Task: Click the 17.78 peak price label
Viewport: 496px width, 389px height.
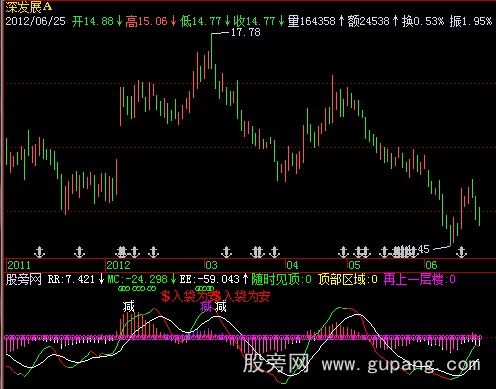Action: pyautogui.click(x=245, y=32)
